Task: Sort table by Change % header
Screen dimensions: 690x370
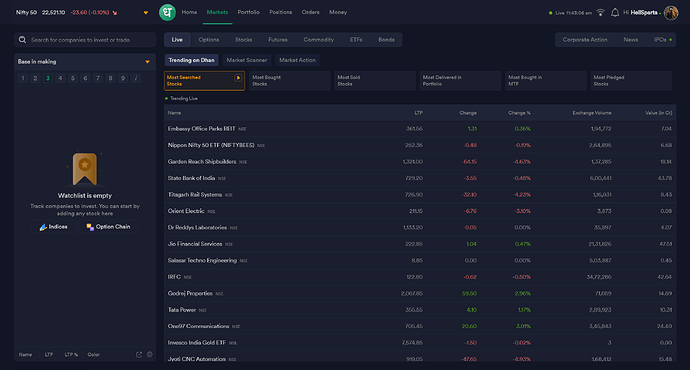Action: pyautogui.click(x=519, y=113)
